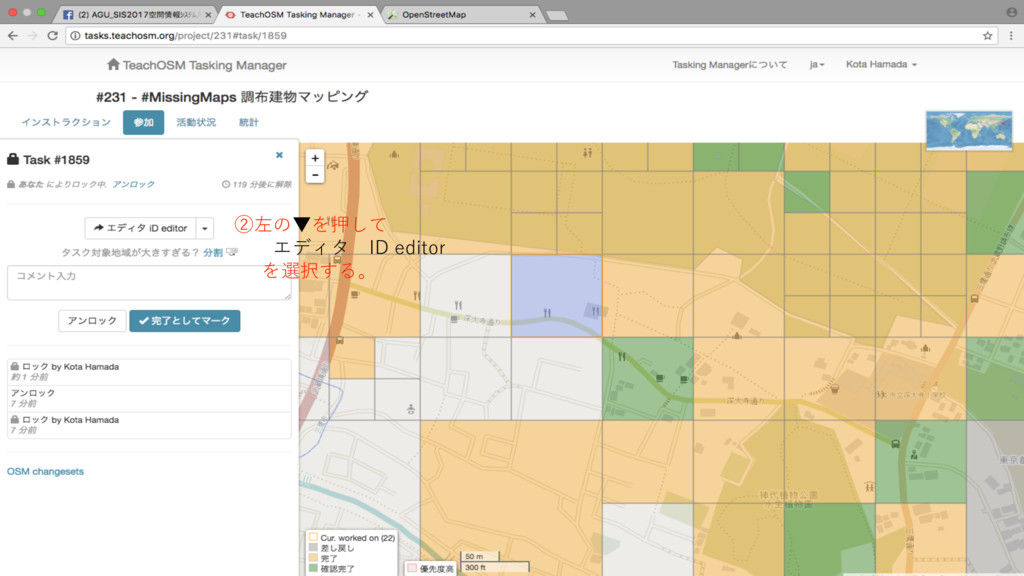Close the Task #1859 panel
Viewport: 1024px width, 576px height.
pyautogui.click(x=279, y=155)
